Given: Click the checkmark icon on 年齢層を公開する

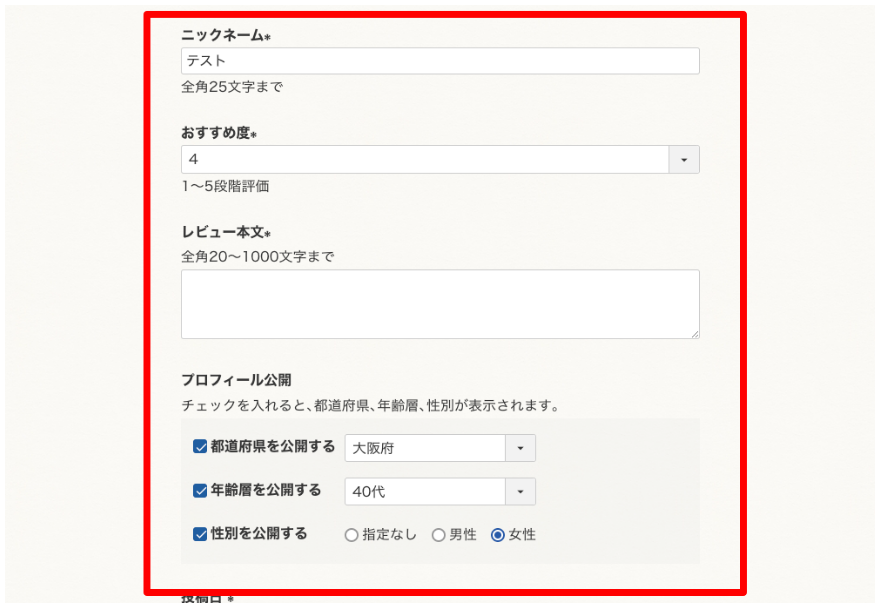Looking at the screenshot, I should 200,490.
